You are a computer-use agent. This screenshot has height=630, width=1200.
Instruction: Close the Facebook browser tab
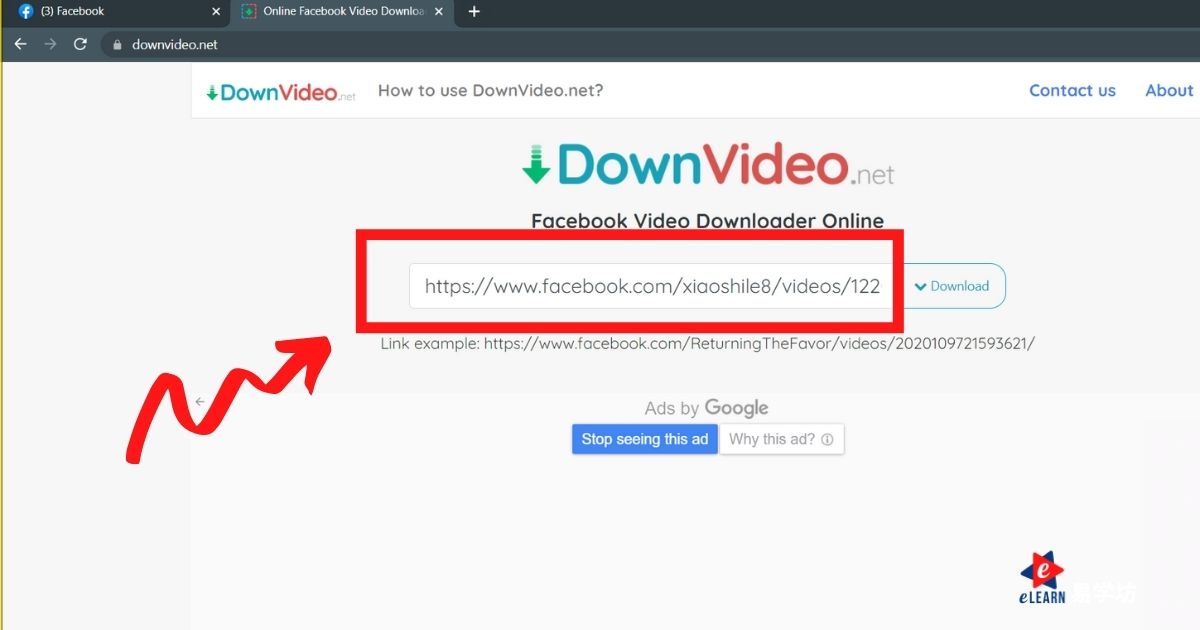click(x=216, y=12)
